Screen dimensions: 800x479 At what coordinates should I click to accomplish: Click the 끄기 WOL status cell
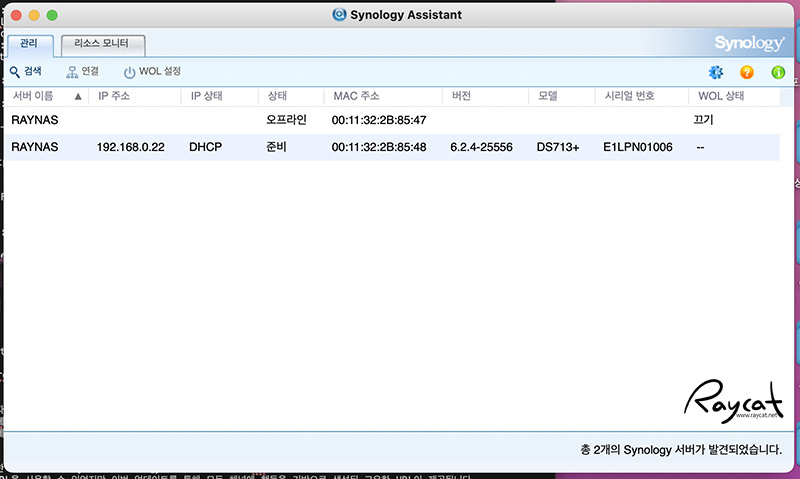(x=704, y=120)
